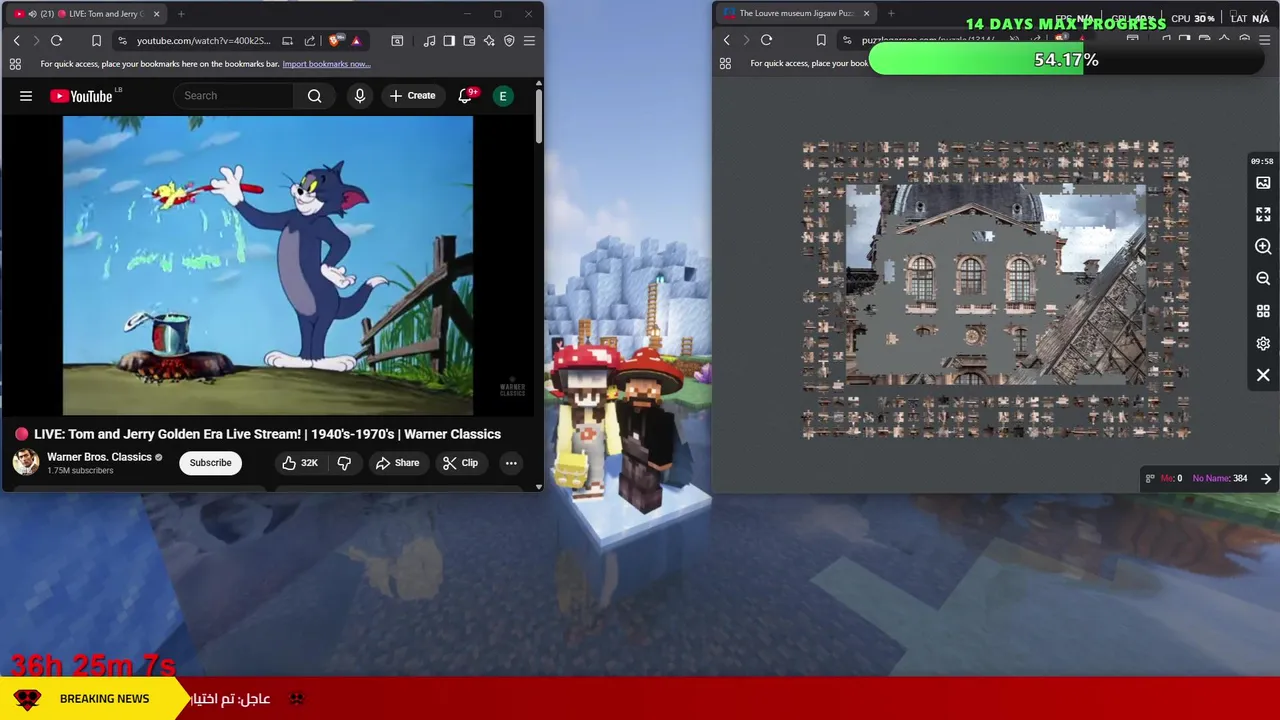Click the BREAKING NEWS label
The image size is (1280, 720).
tap(104, 699)
